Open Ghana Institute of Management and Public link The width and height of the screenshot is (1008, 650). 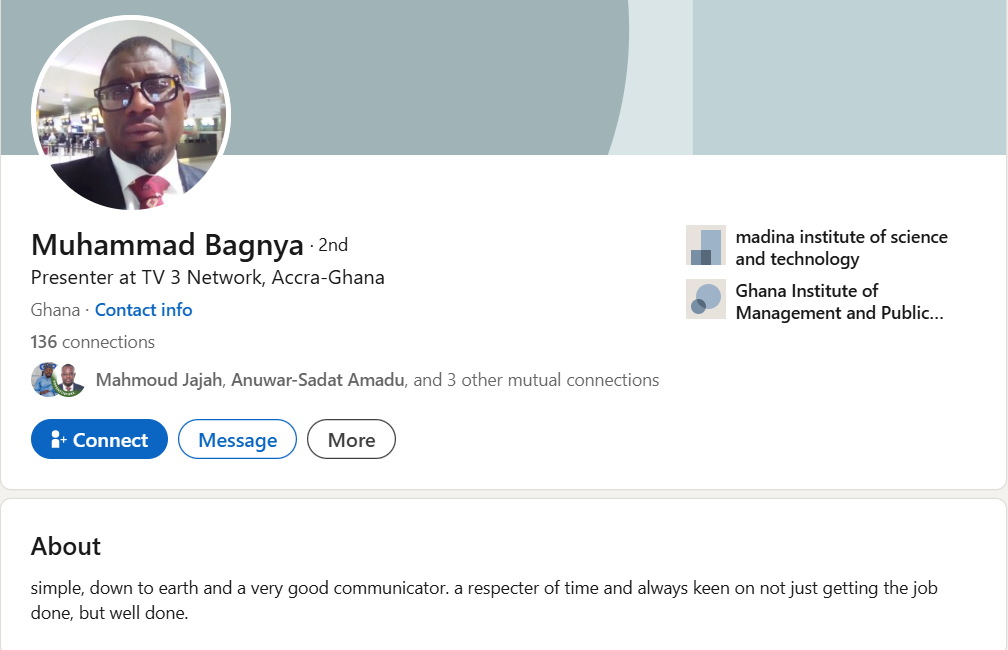(x=840, y=302)
